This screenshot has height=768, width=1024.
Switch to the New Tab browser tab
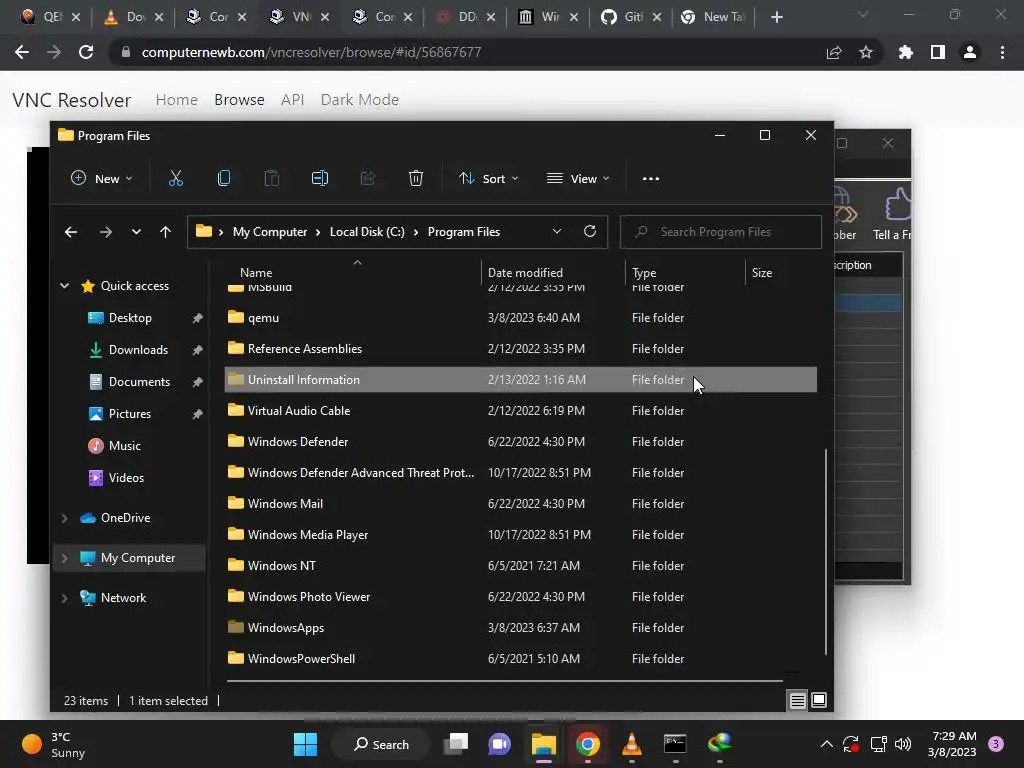[x=714, y=17]
